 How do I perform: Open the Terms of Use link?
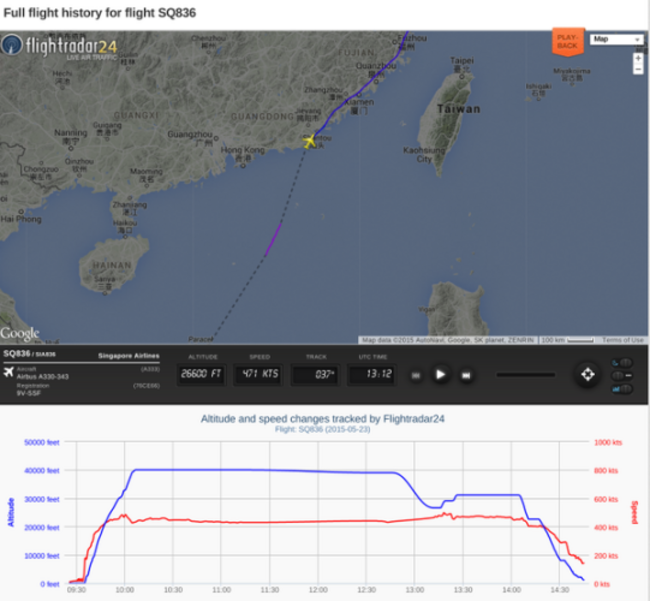point(623,340)
